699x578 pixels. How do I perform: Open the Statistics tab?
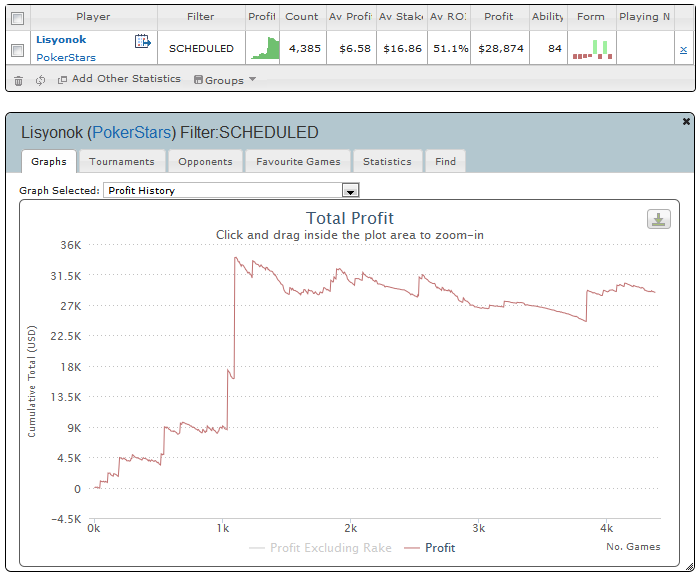click(387, 161)
